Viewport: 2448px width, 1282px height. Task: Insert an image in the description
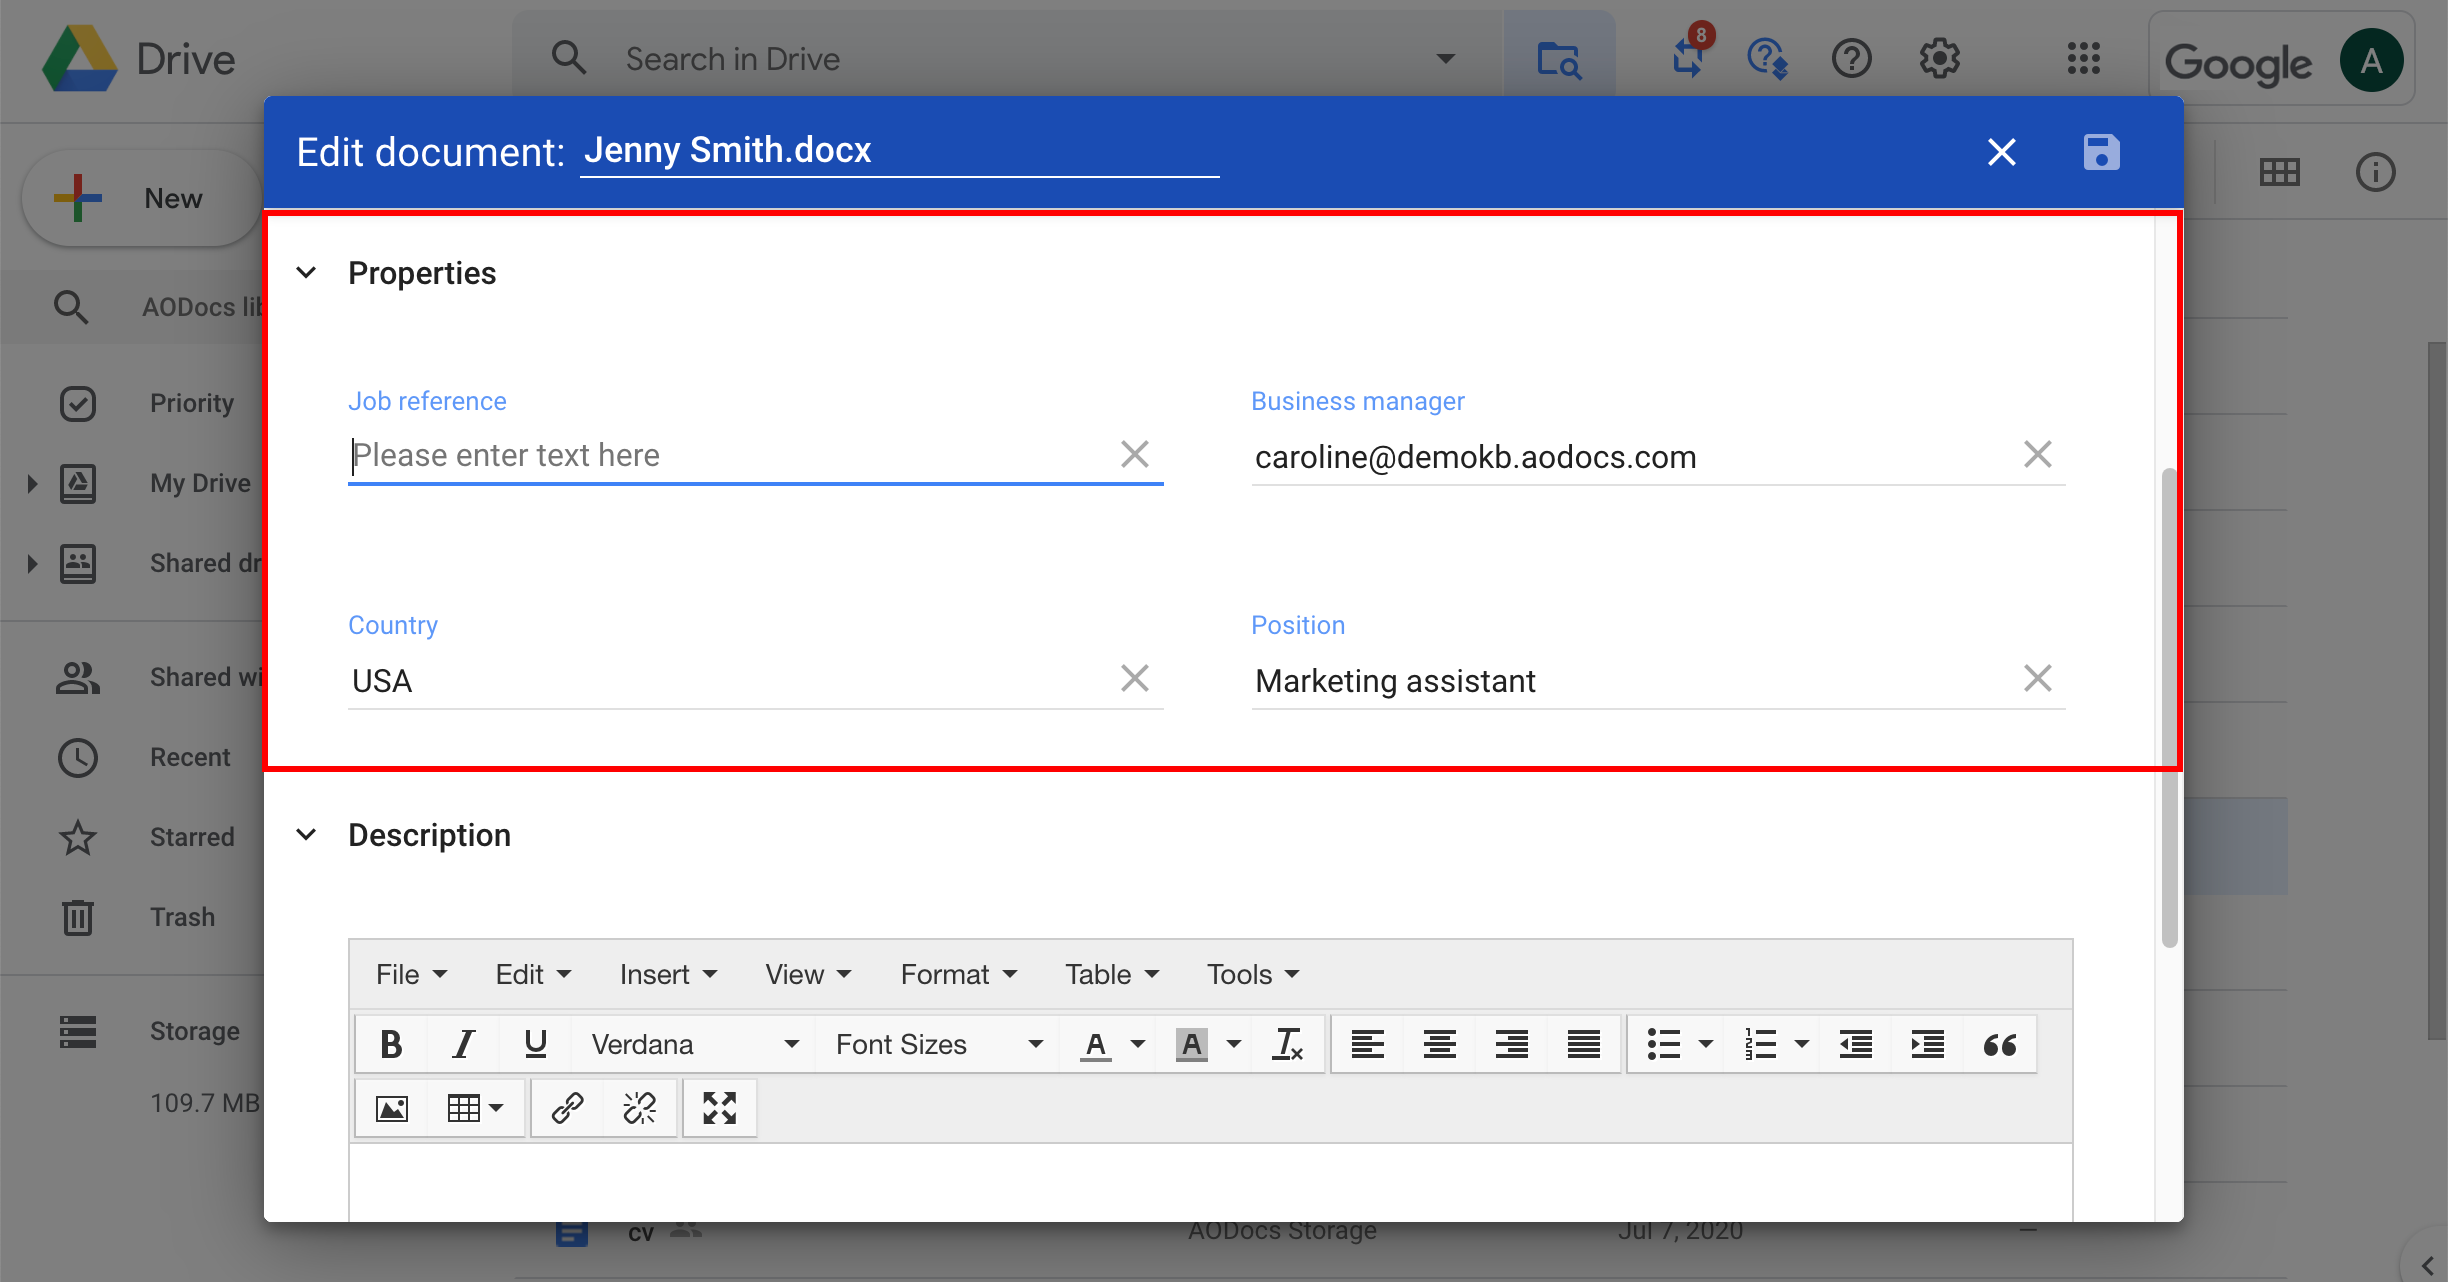(x=391, y=1108)
